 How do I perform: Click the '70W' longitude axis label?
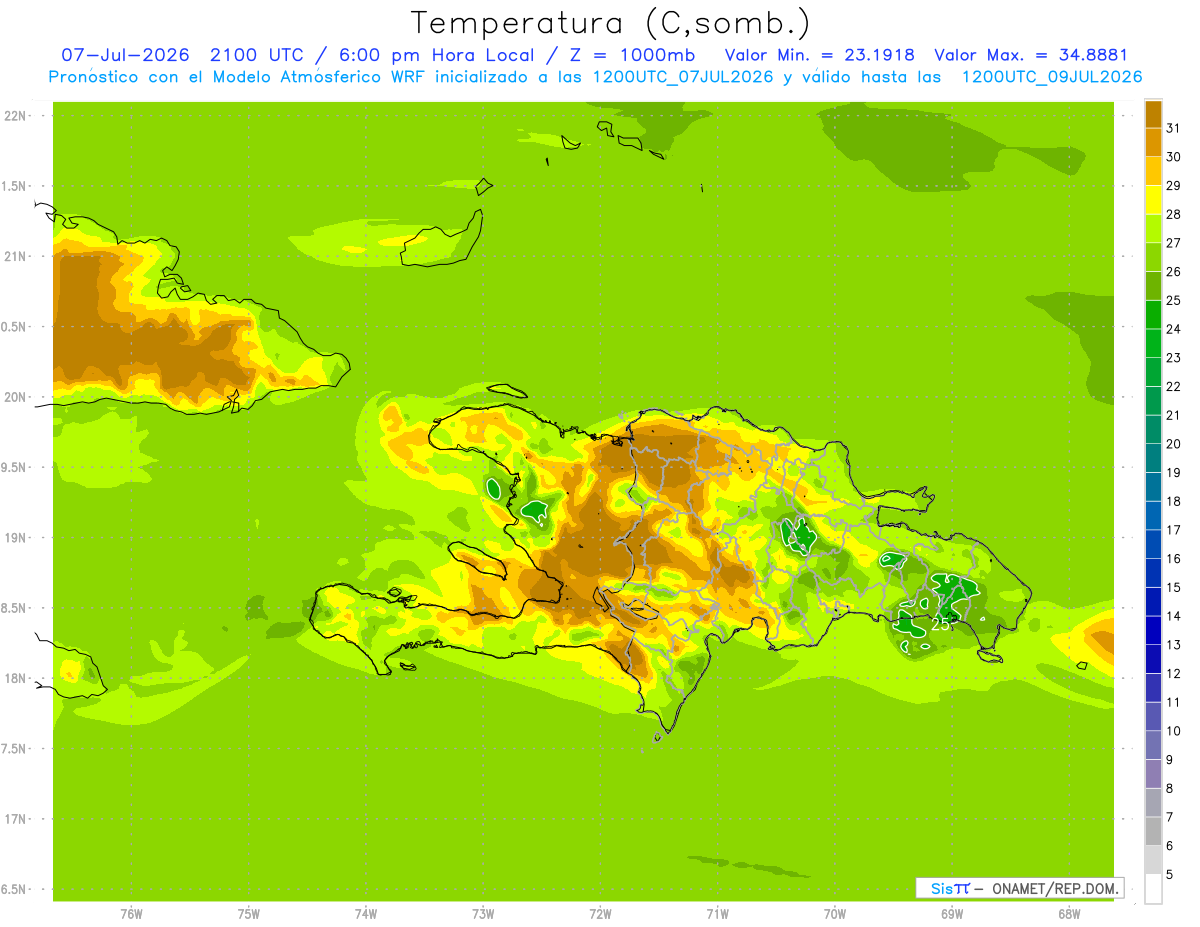tap(835, 913)
